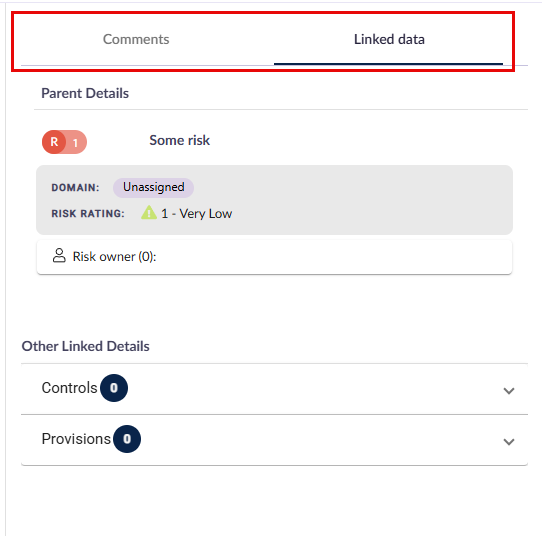The image size is (542, 536).
Task: Click the DOMAIN label in grey card
Action: 75,188
